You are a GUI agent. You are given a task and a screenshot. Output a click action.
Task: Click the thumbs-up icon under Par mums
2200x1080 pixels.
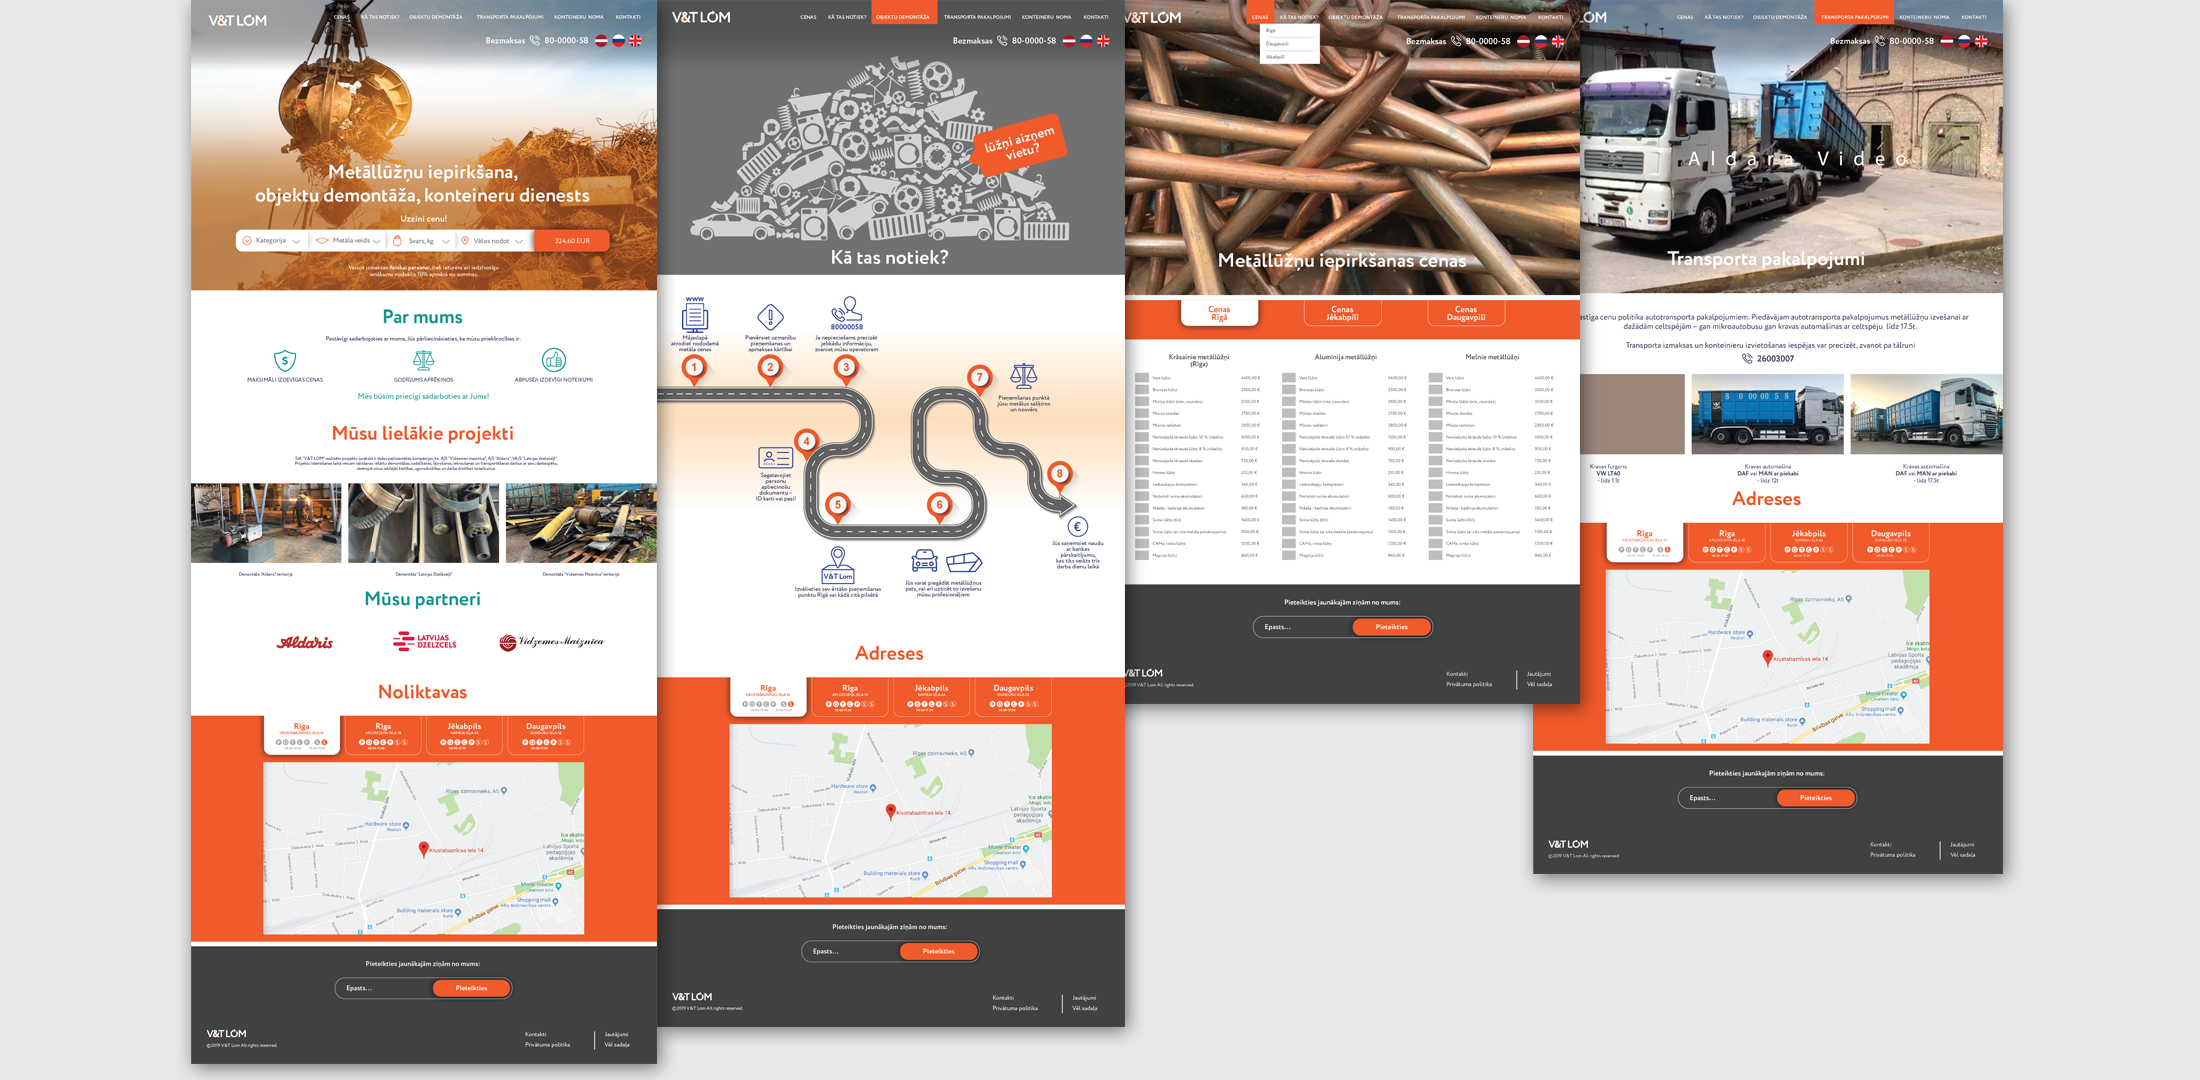553,359
